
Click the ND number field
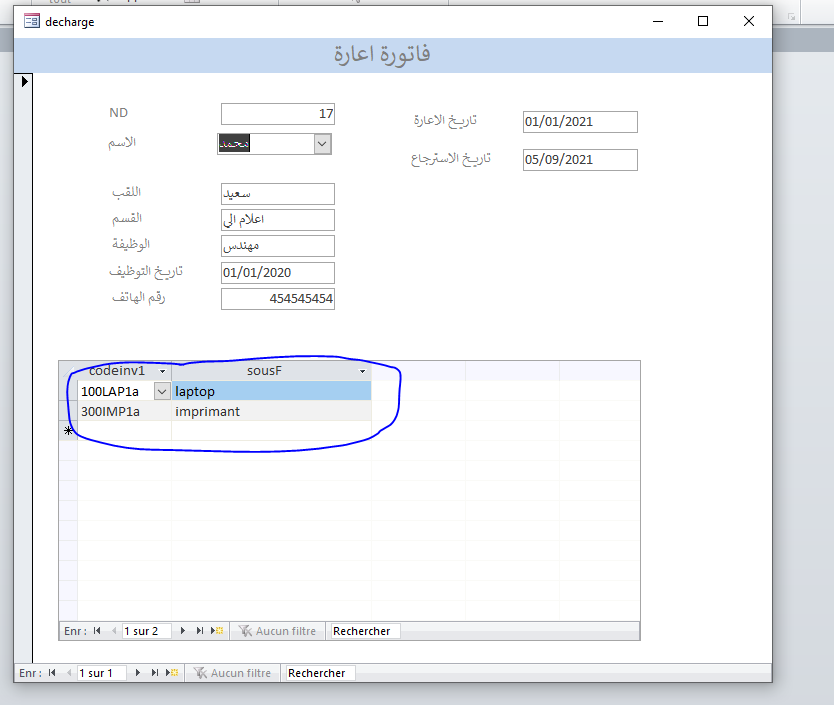[x=277, y=114]
